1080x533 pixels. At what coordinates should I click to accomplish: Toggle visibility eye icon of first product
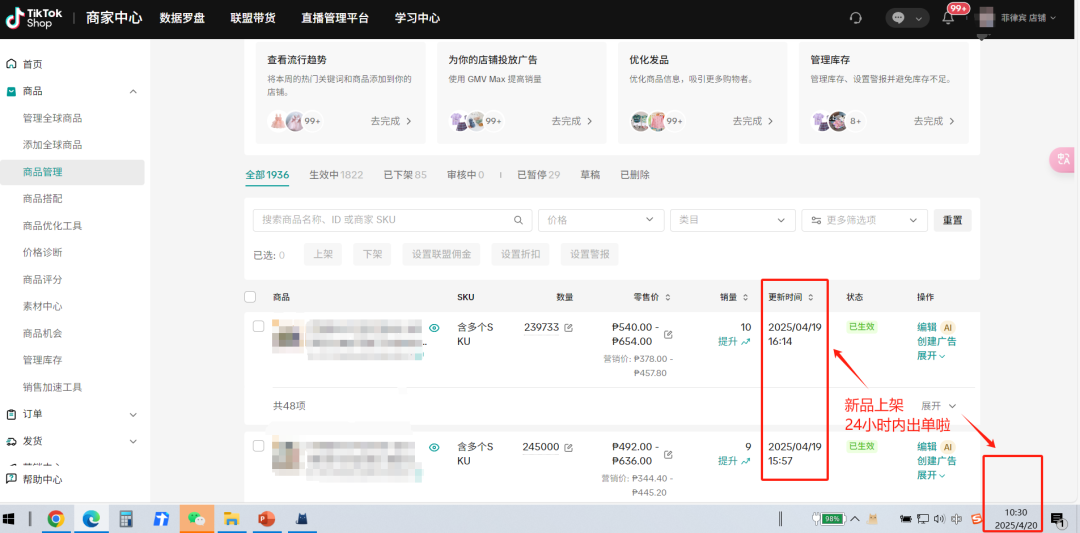point(434,327)
